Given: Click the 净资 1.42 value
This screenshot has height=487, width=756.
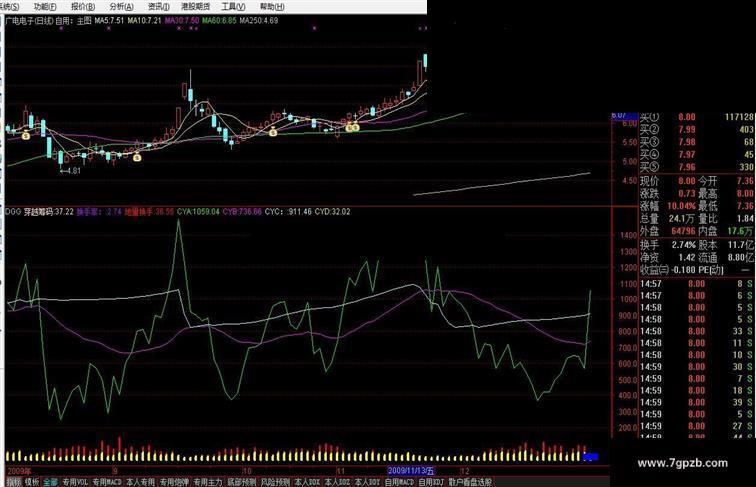Looking at the screenshot, I should pos(687,257).
